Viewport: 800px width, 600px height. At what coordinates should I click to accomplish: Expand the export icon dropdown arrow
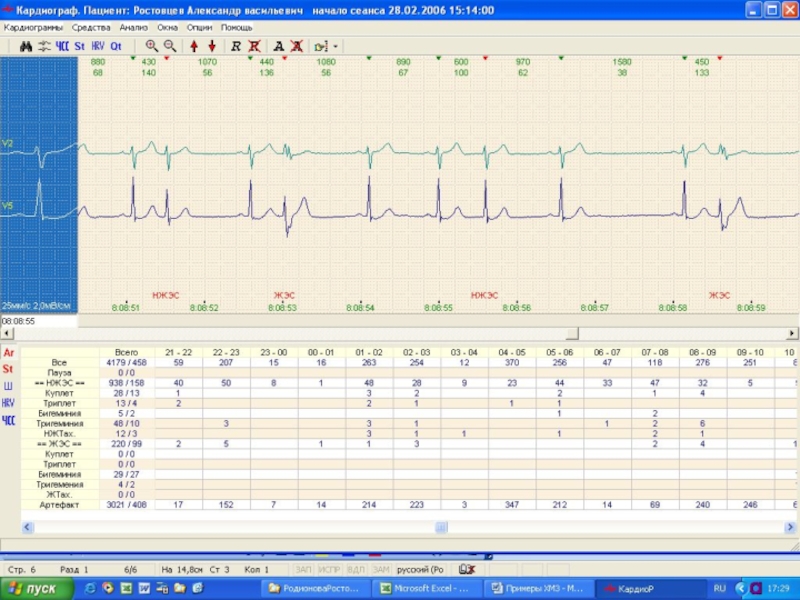[335, 46]
